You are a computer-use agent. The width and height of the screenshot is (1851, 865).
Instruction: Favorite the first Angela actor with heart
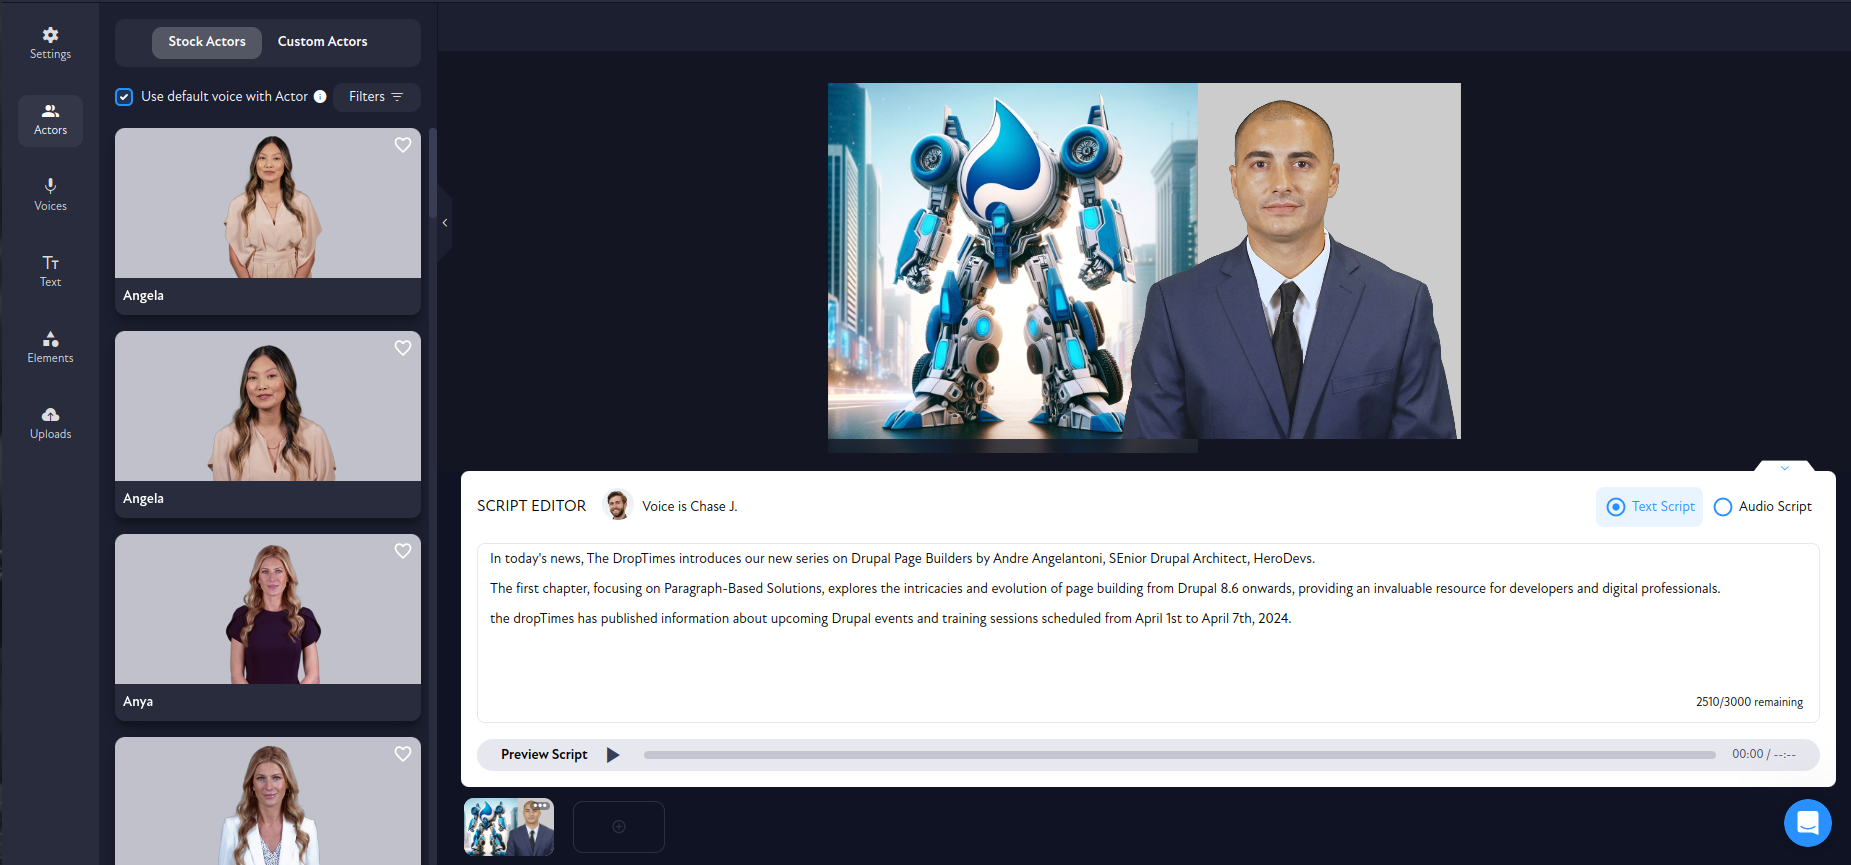(x=403, y=145)
